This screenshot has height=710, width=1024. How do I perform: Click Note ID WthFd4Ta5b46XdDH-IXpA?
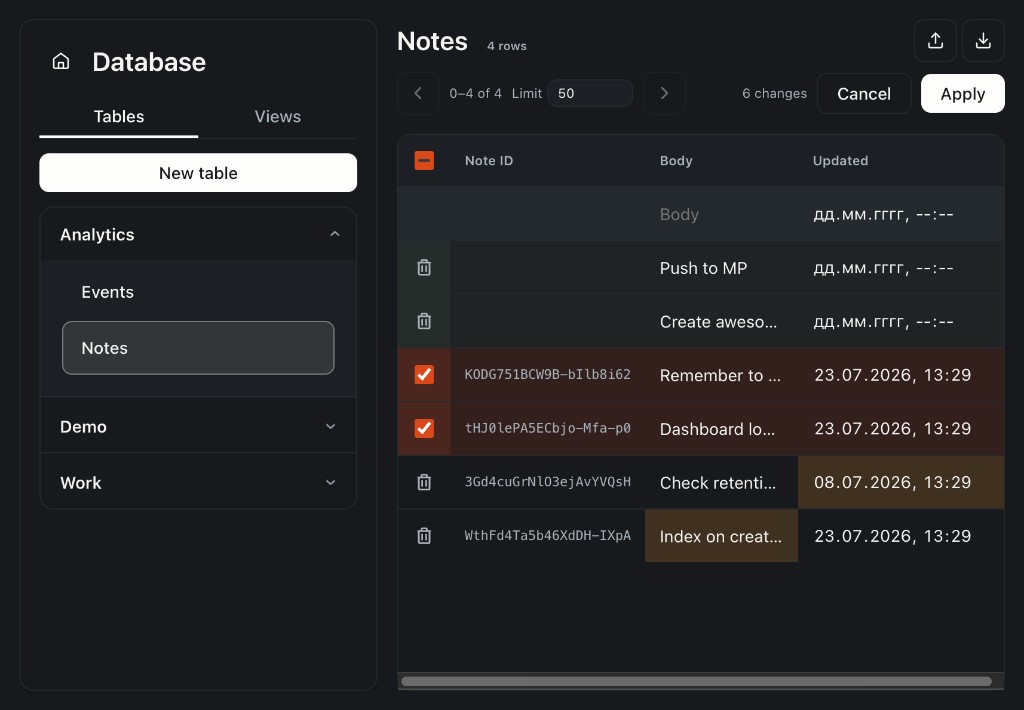click(547, 535)
